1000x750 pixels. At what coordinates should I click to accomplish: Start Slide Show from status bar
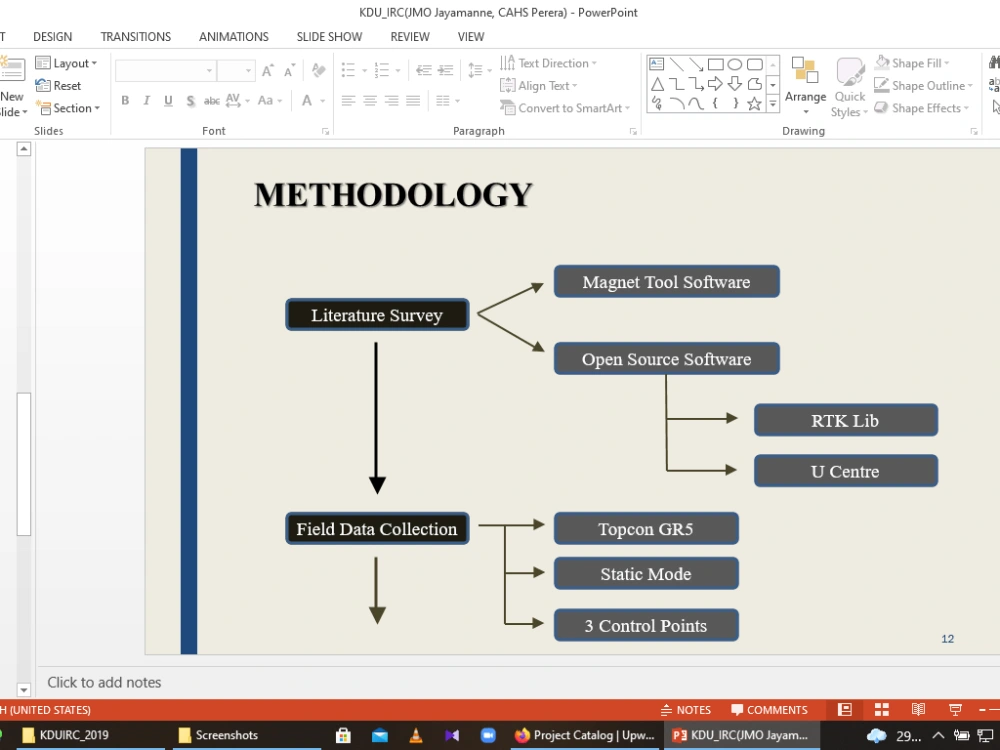tap(955, 710)
